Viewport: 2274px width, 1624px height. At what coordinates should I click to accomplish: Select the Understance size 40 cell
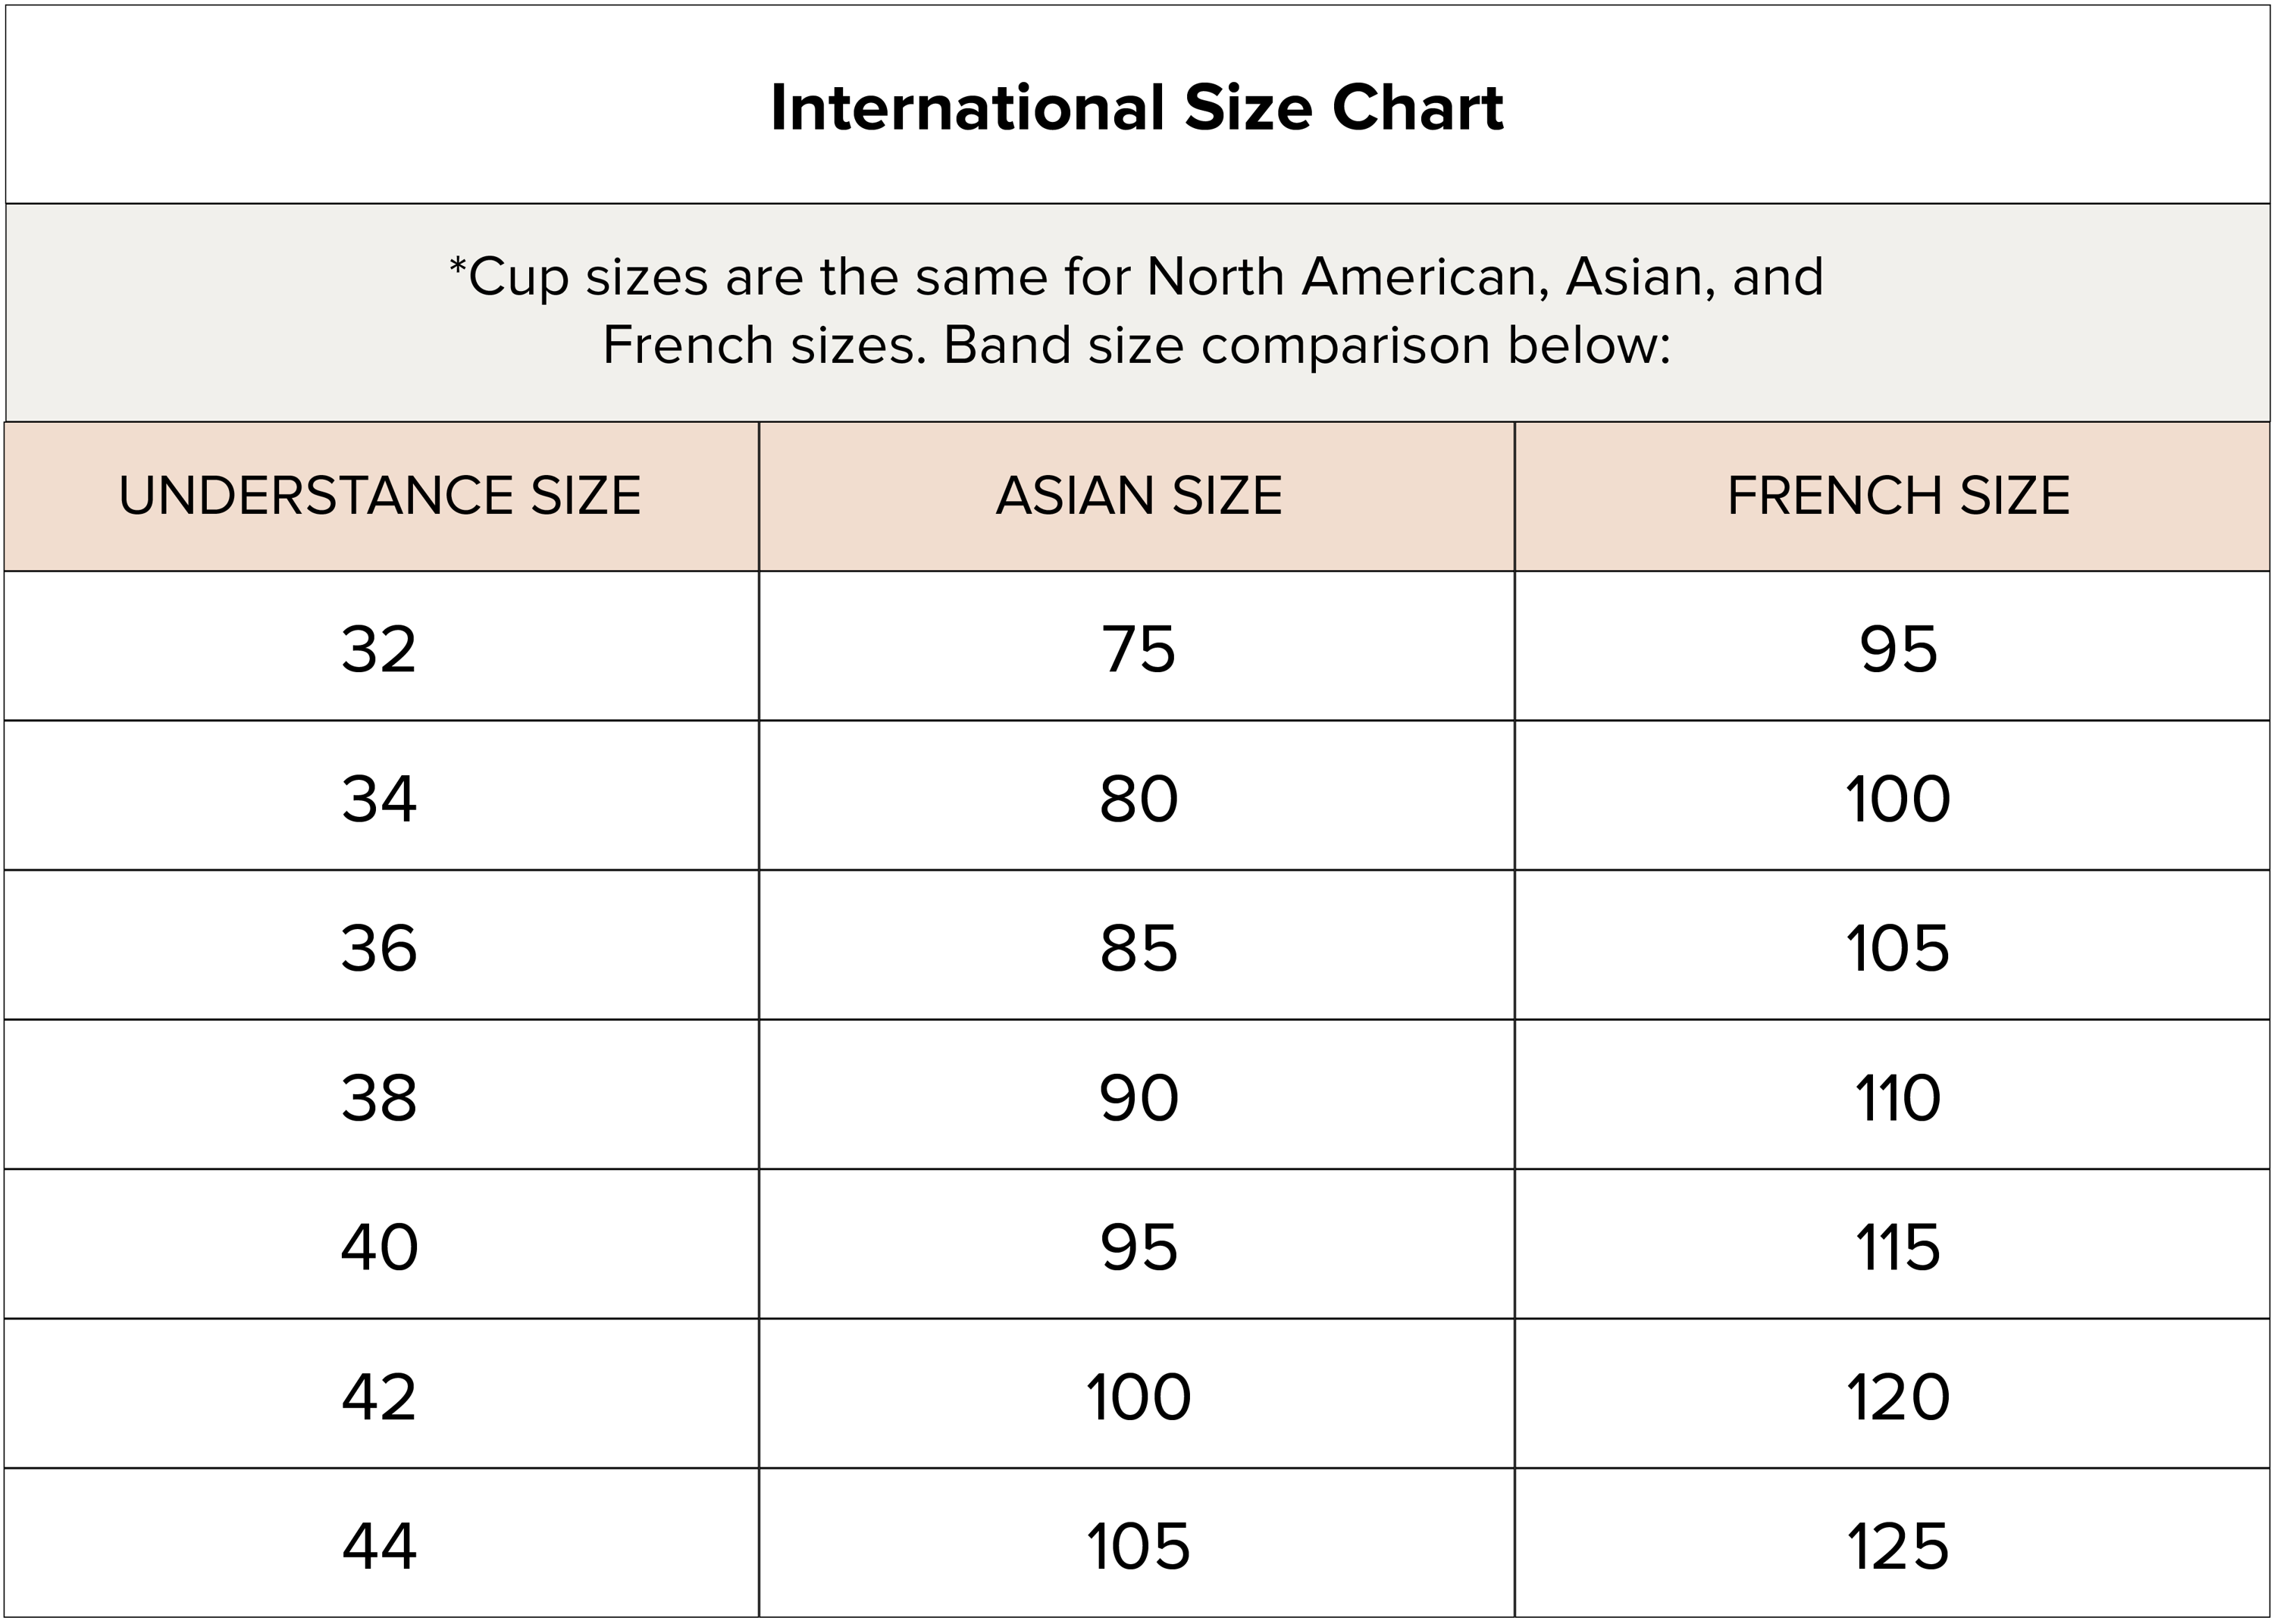point(380,1244)
